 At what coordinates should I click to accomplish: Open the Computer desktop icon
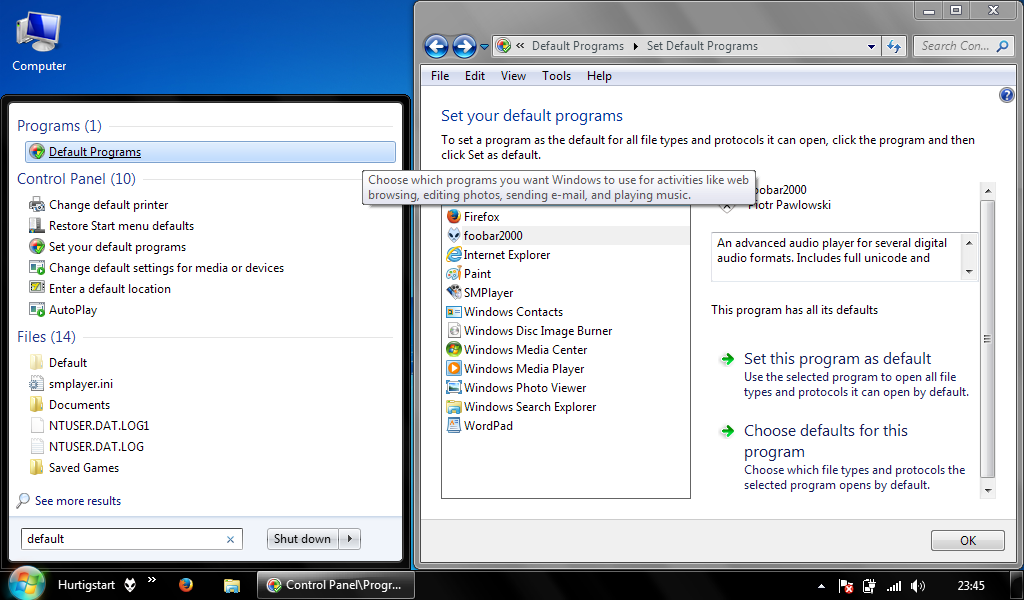(x=39, y=41)
